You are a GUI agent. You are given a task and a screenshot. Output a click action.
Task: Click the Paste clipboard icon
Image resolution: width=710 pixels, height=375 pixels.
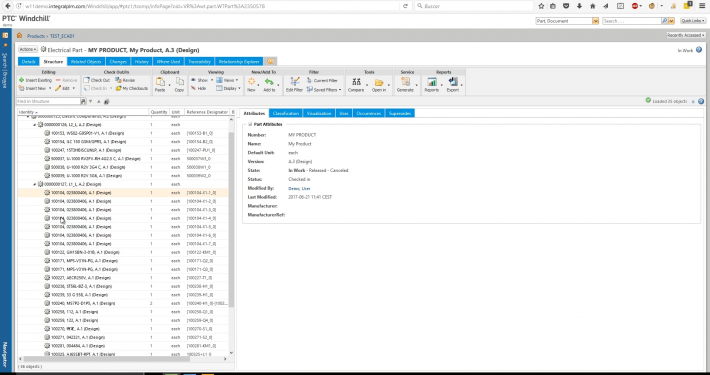point(160,82)
